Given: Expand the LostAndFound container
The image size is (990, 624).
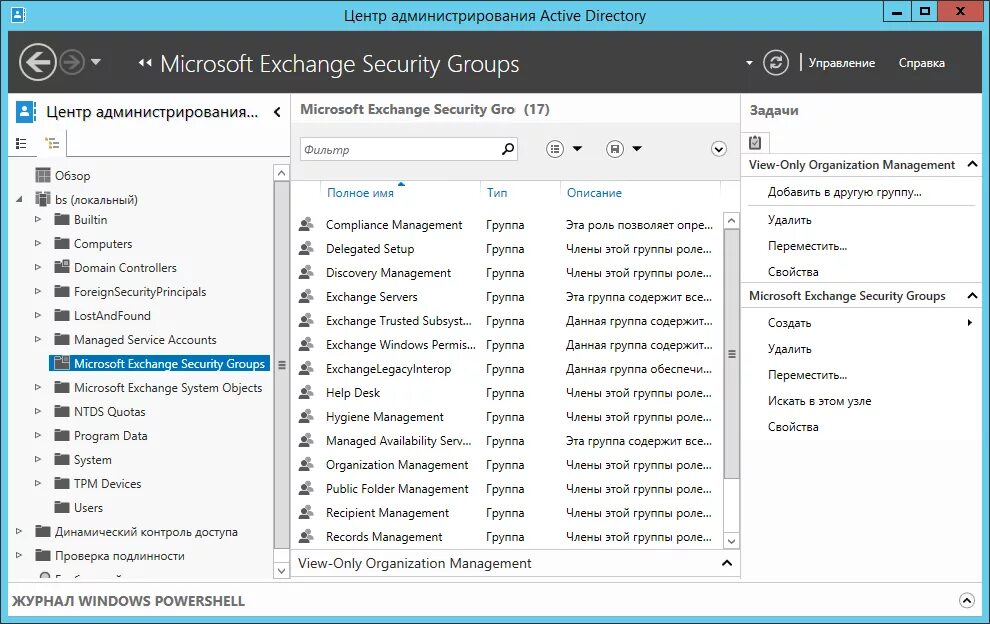Looking at the screenshot, I should pyautogui.click(x=38, y=316).
